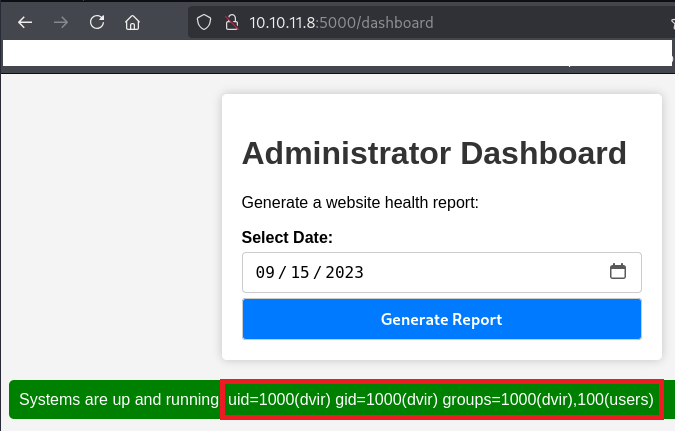Select the month field showing 09

click(x=265, y=272)
